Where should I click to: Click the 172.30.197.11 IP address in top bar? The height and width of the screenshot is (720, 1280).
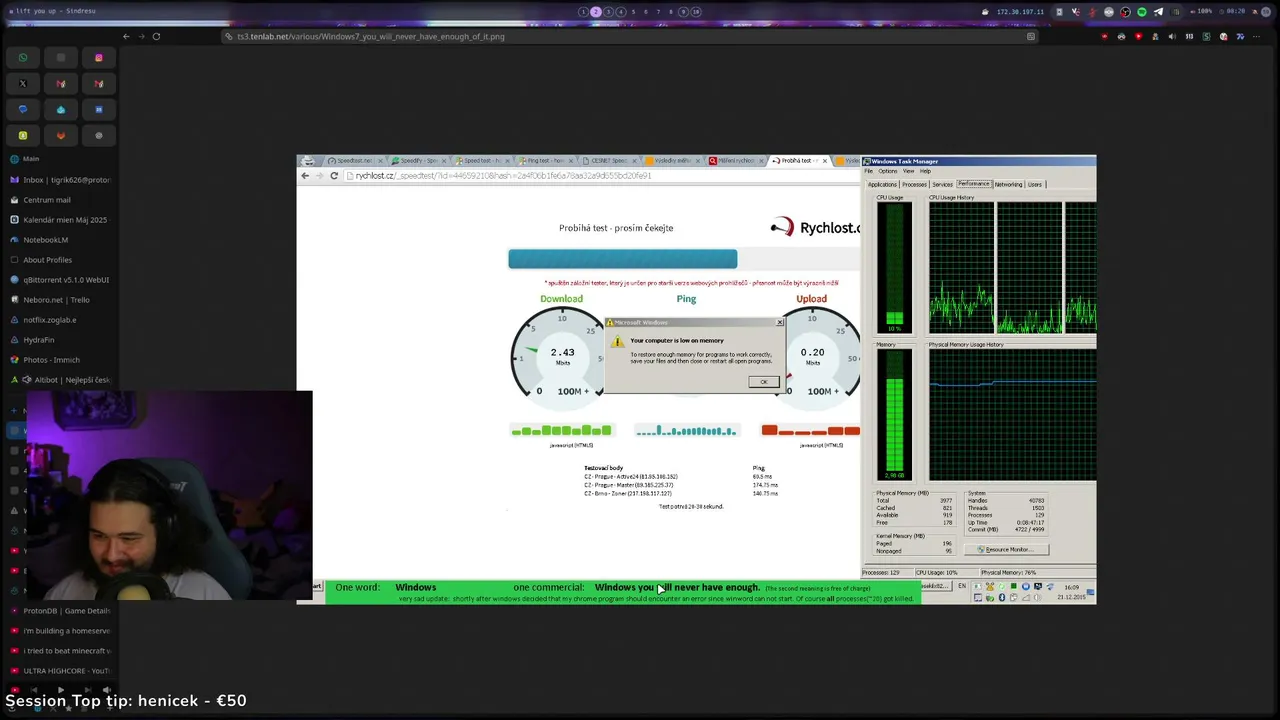[x=1020, y=12]
